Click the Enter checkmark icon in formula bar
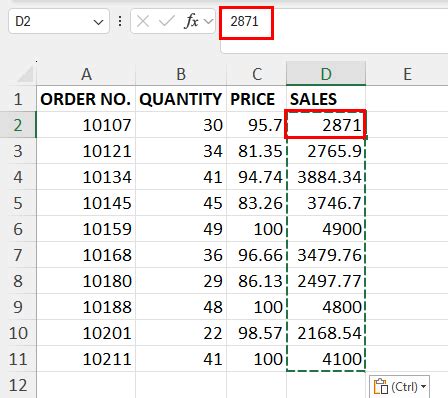This screenshot has width=448, height=398. [x=167, y=22]
